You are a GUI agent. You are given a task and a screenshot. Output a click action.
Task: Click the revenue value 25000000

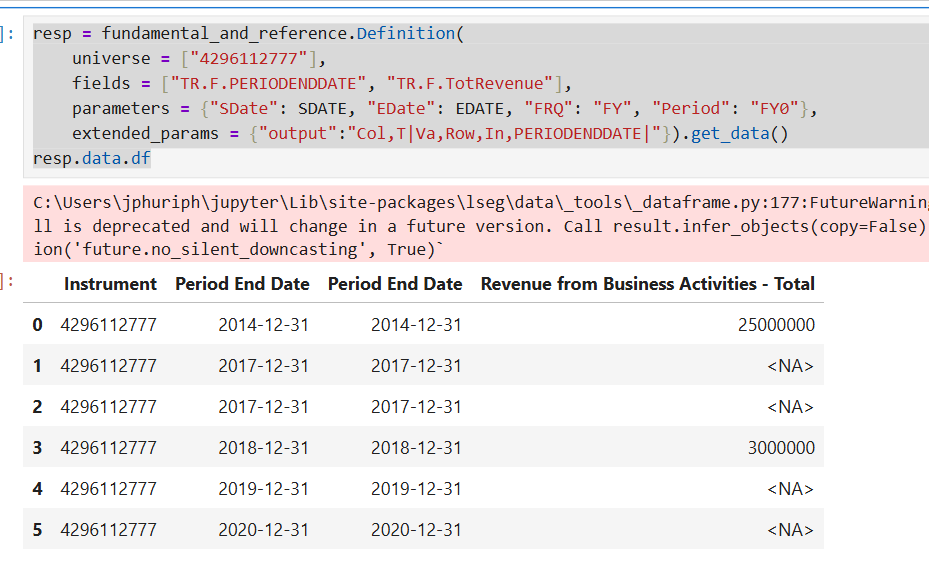point(773,325)
